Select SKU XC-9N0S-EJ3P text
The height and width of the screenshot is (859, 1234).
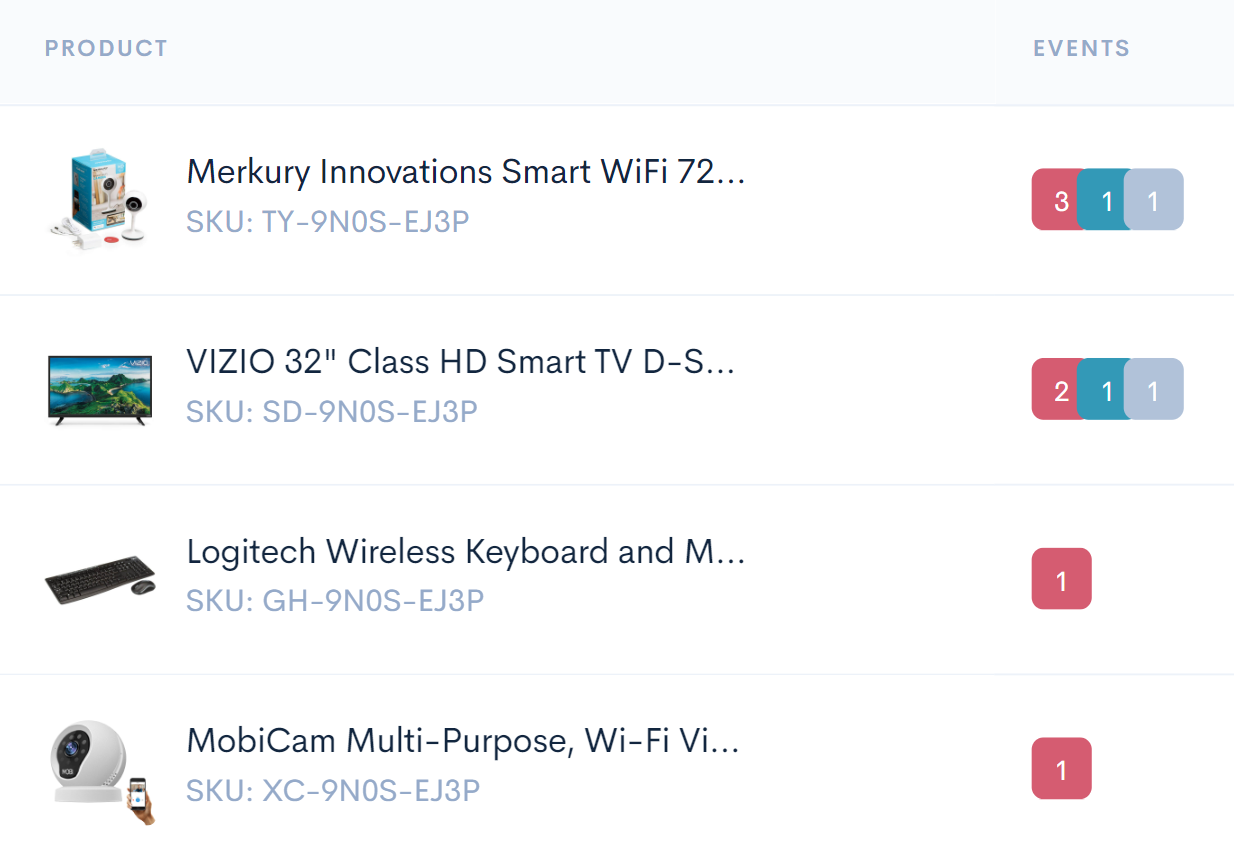(x=333, y=791)
